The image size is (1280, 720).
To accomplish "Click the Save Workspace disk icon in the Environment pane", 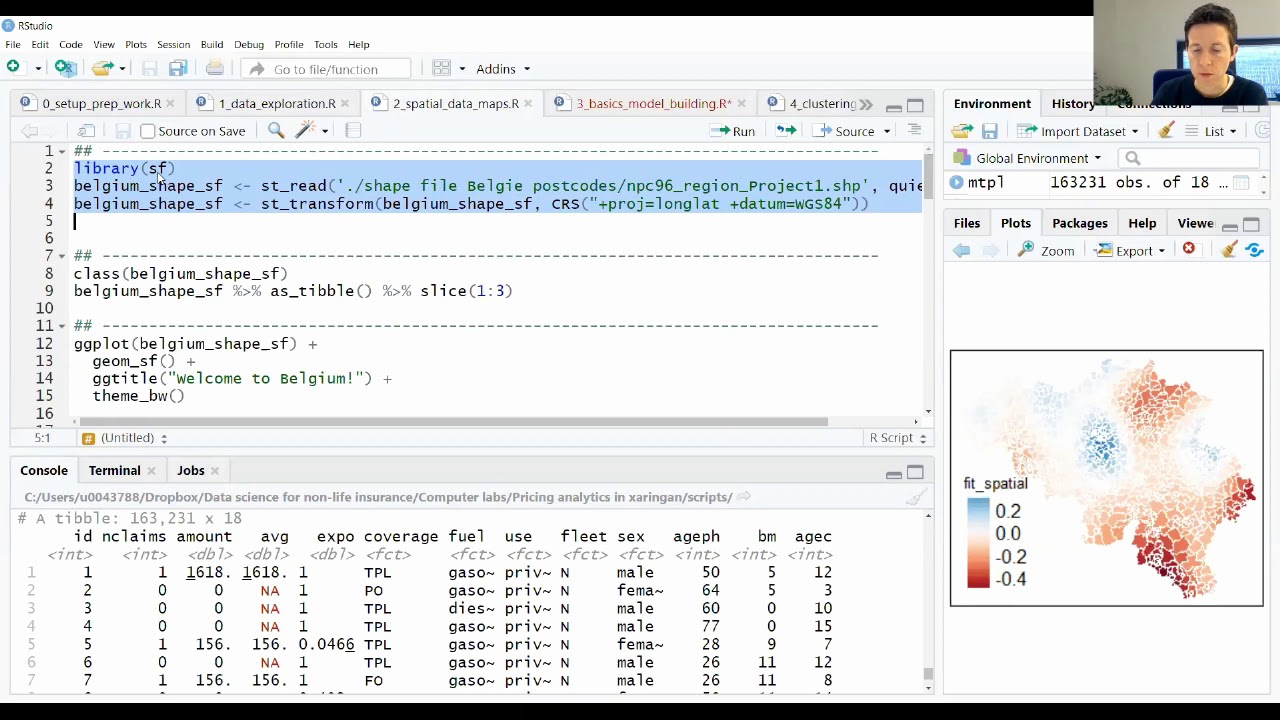I will 989,131.
